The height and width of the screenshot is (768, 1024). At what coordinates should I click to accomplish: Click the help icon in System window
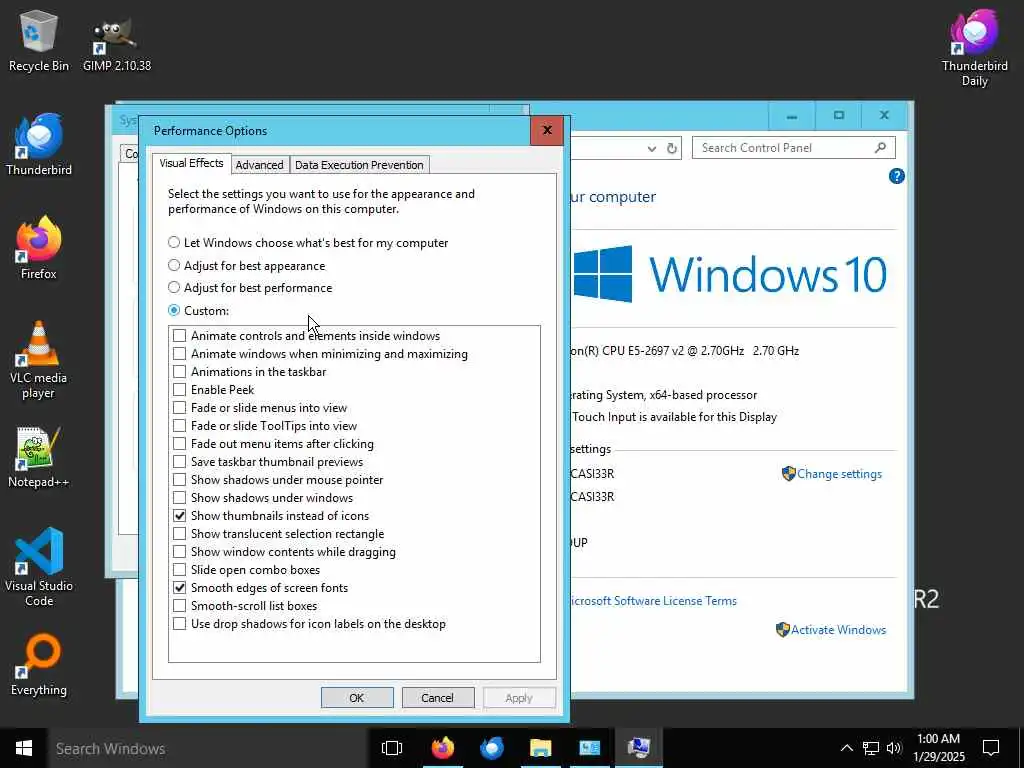coord(897,176)
